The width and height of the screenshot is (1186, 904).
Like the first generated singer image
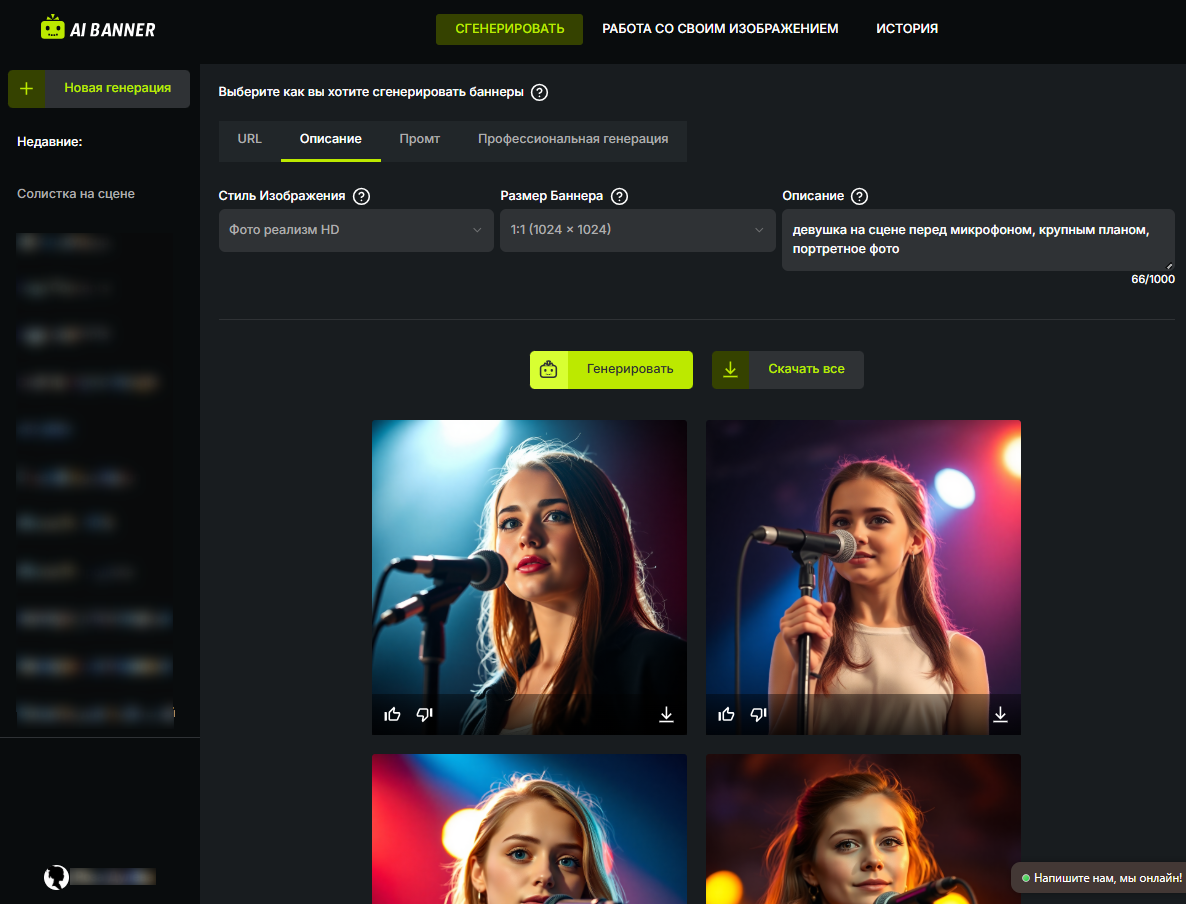(392, 714)
